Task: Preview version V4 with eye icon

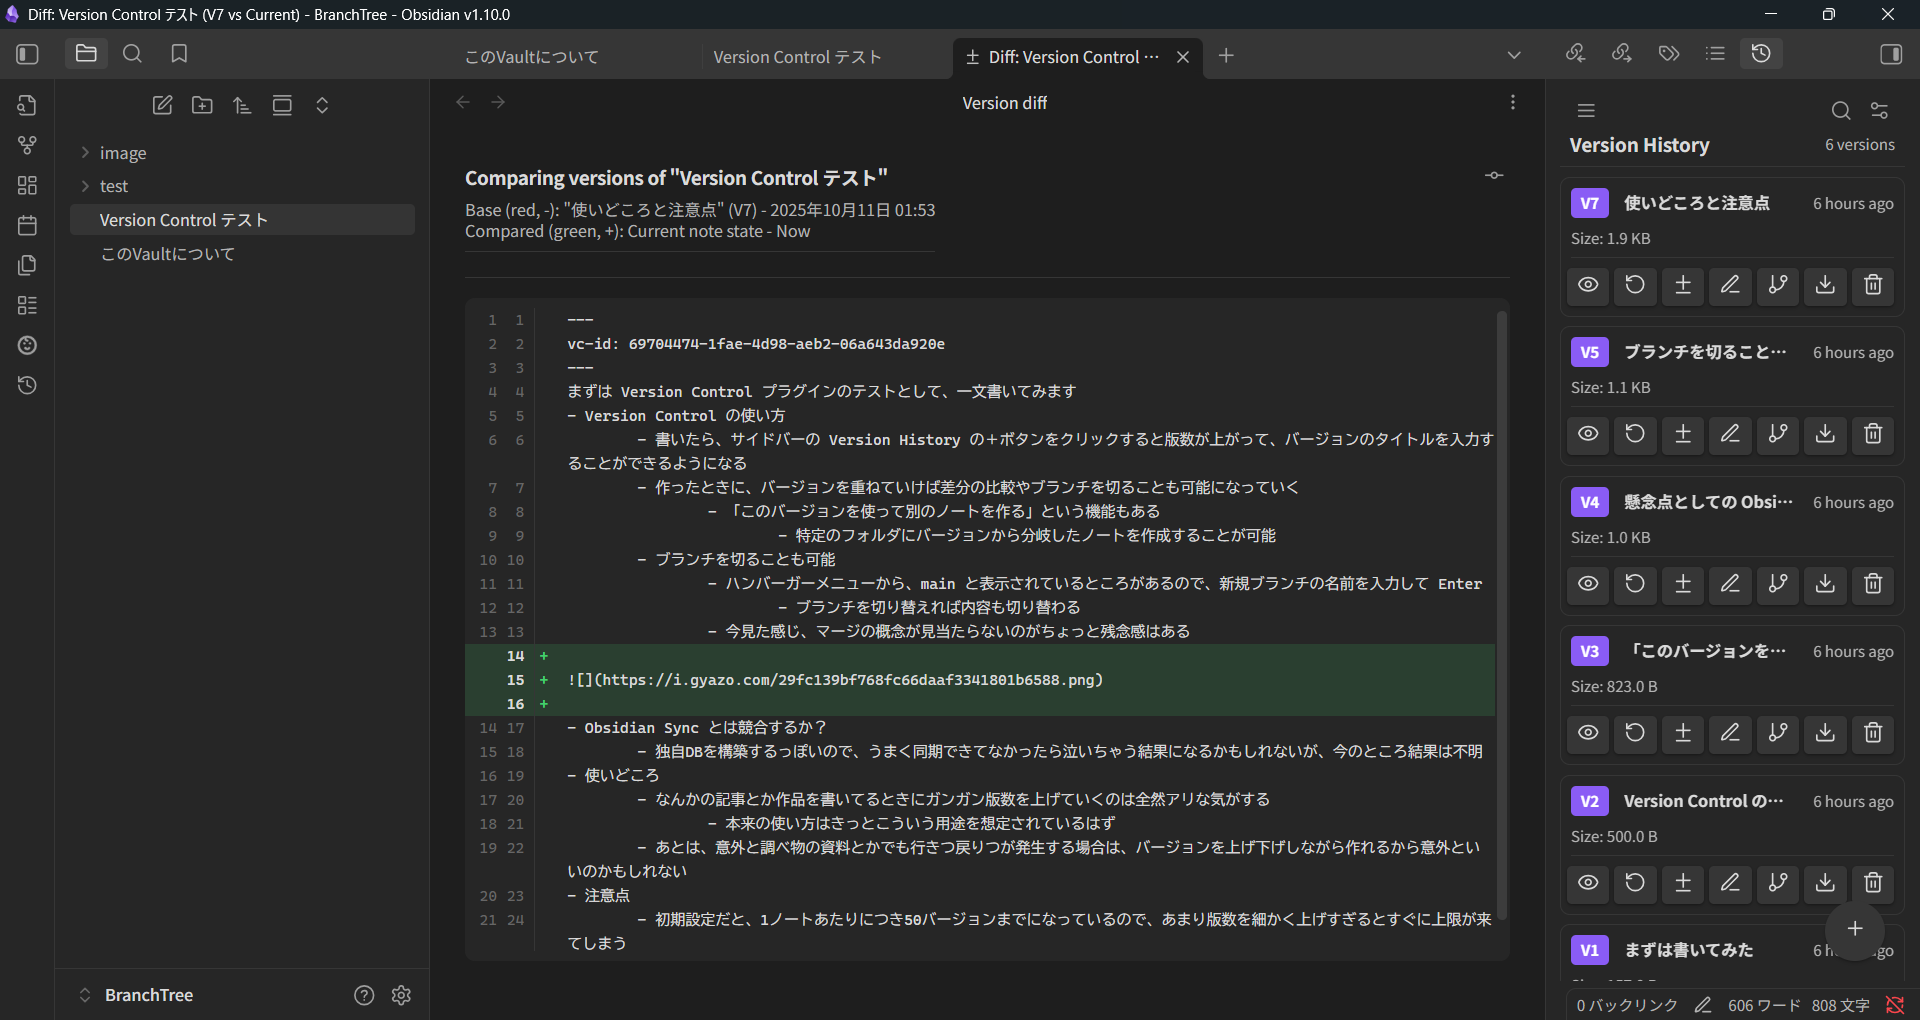Action: pyautogui.click(x=1588, y=584)
